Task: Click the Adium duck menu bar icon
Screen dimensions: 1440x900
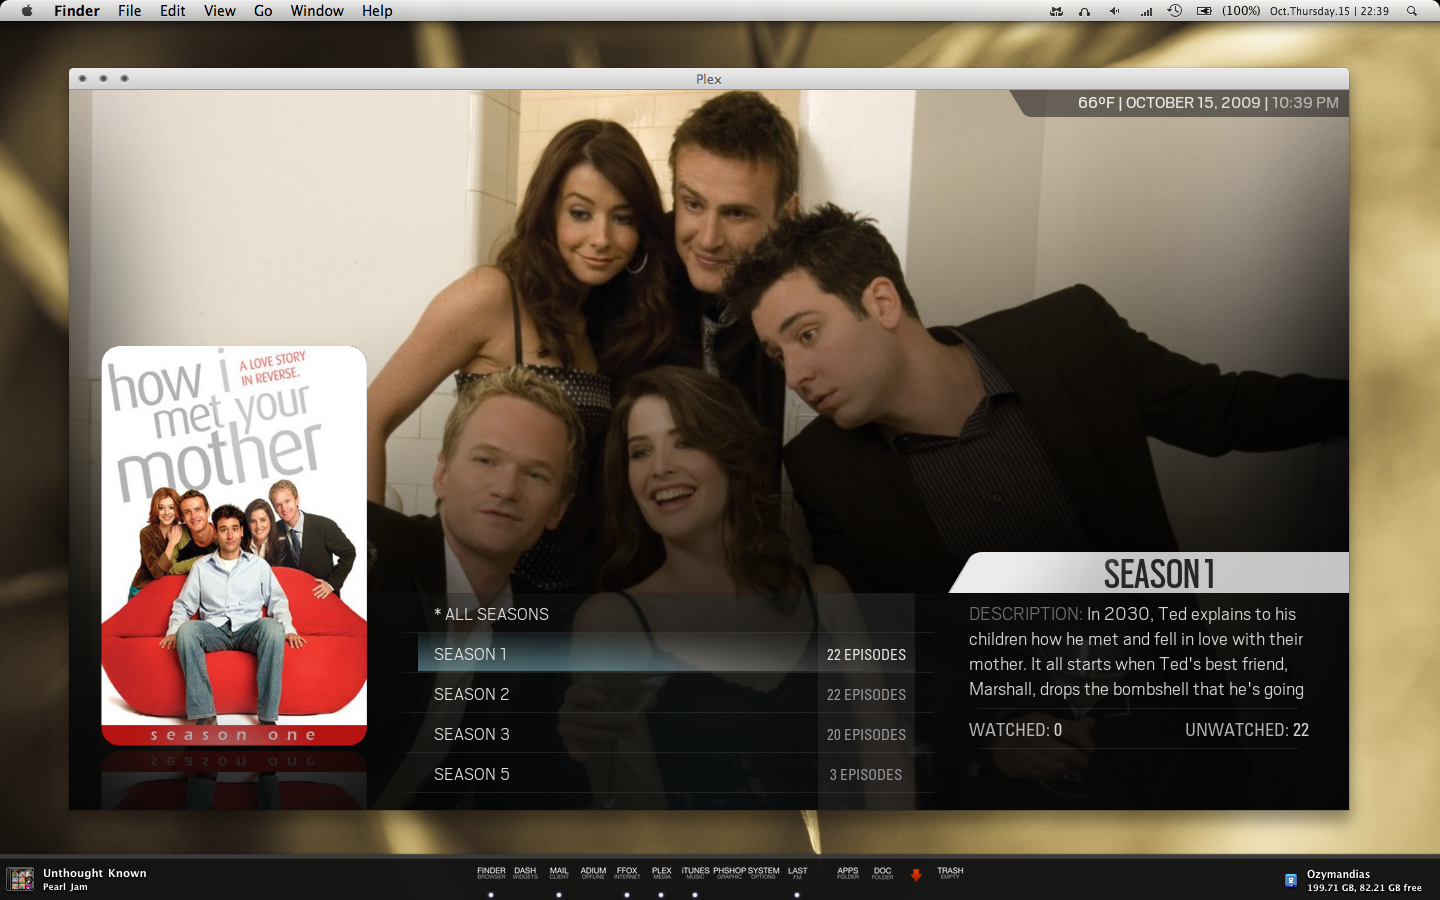Action: 1056,11
